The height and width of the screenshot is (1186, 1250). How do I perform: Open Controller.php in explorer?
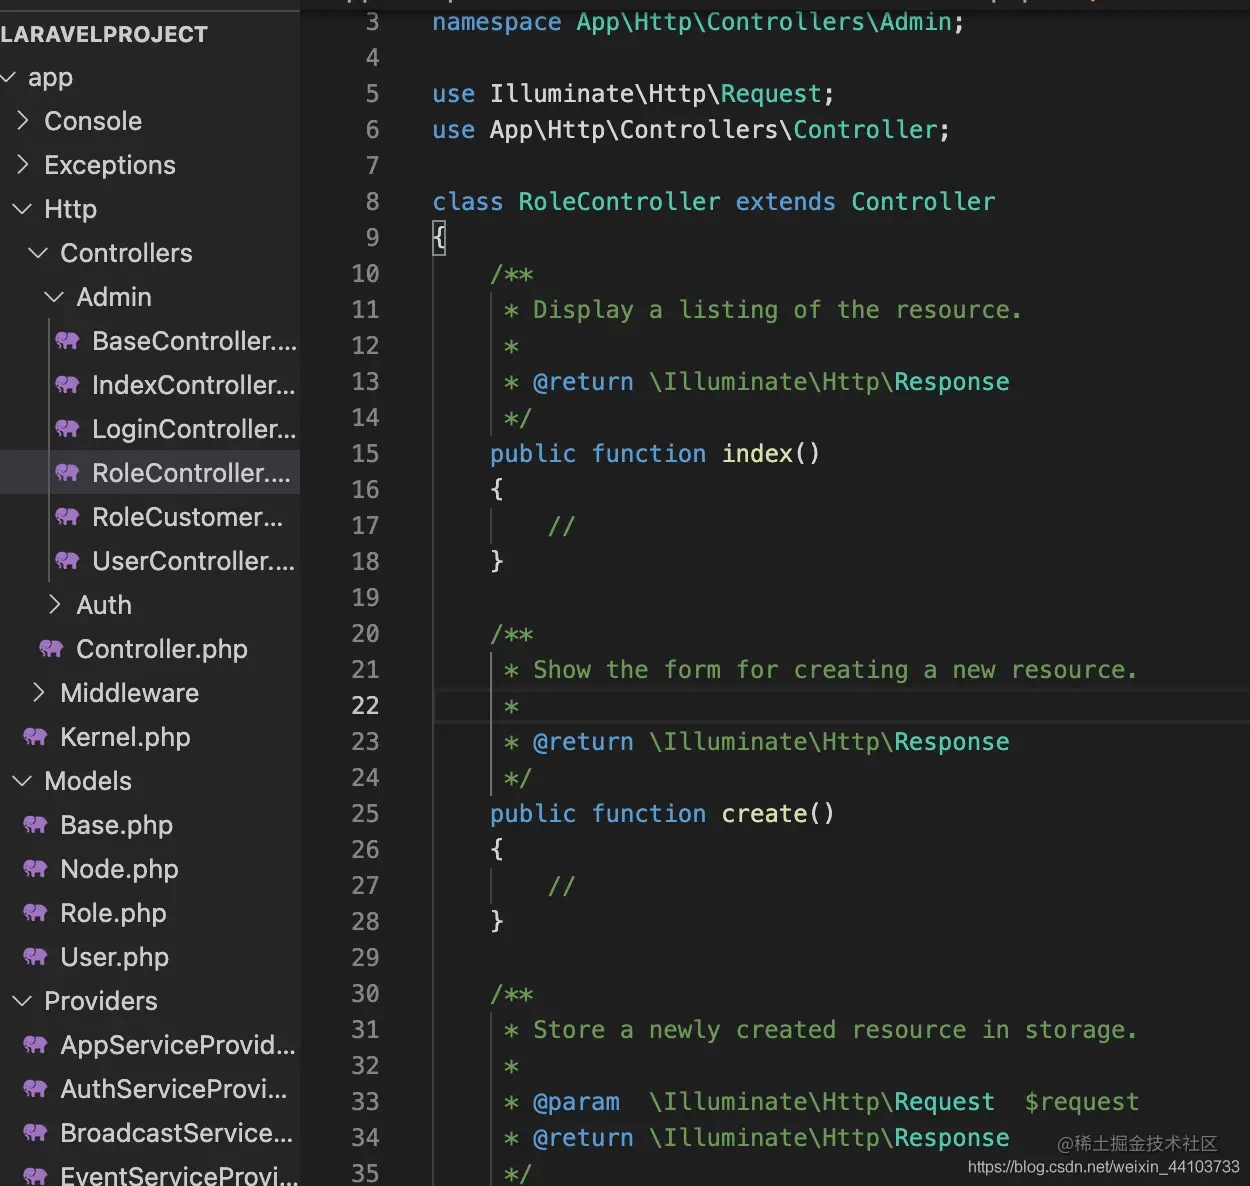point(150,649)
